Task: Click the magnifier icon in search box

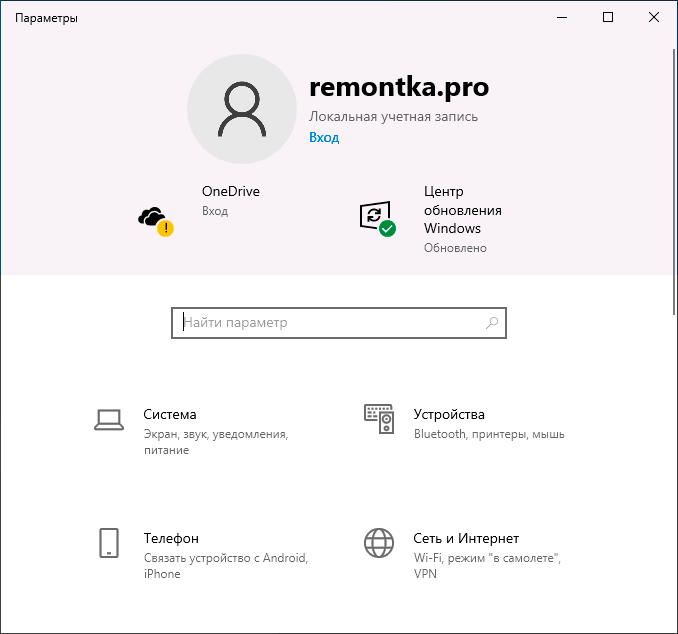Action: pos(492,323)
